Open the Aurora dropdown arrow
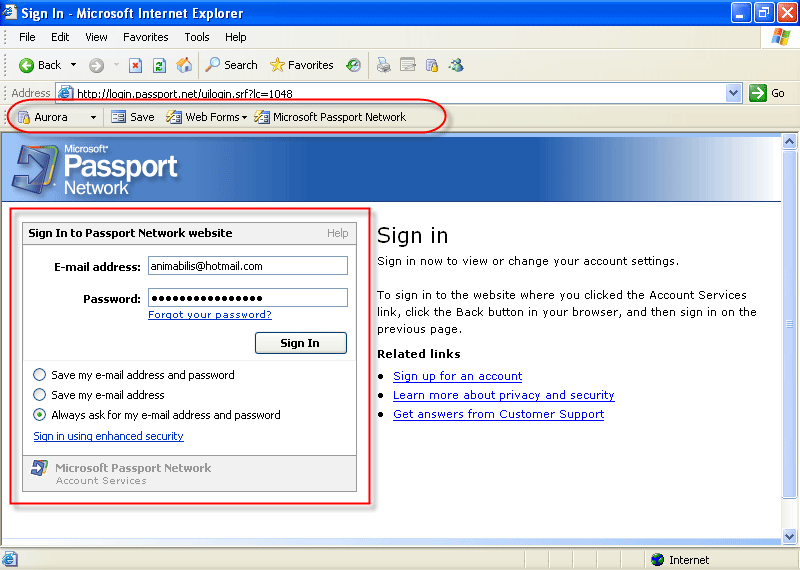This screenshot has height=570, width=800. [x=93, y=117]
